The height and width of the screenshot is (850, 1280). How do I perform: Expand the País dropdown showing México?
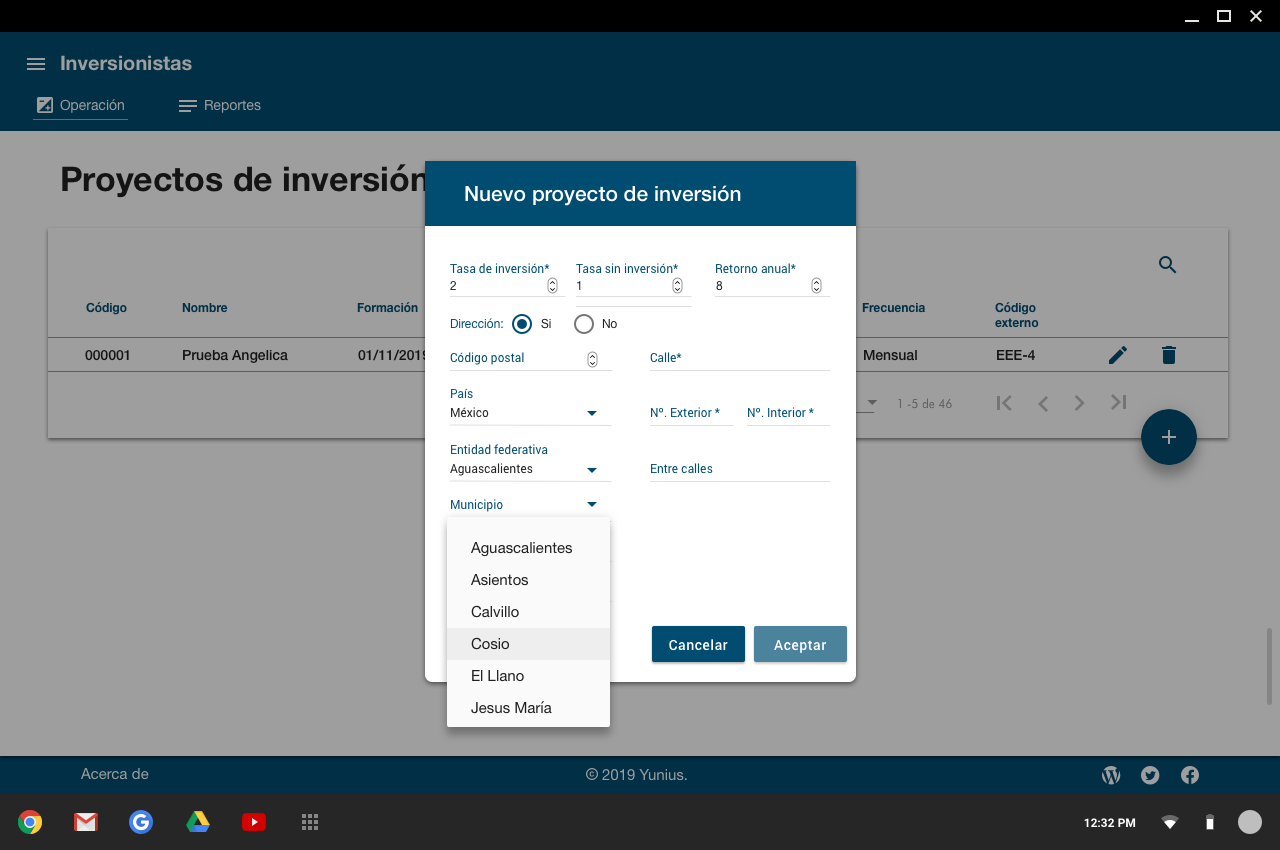tap(530, 413)
